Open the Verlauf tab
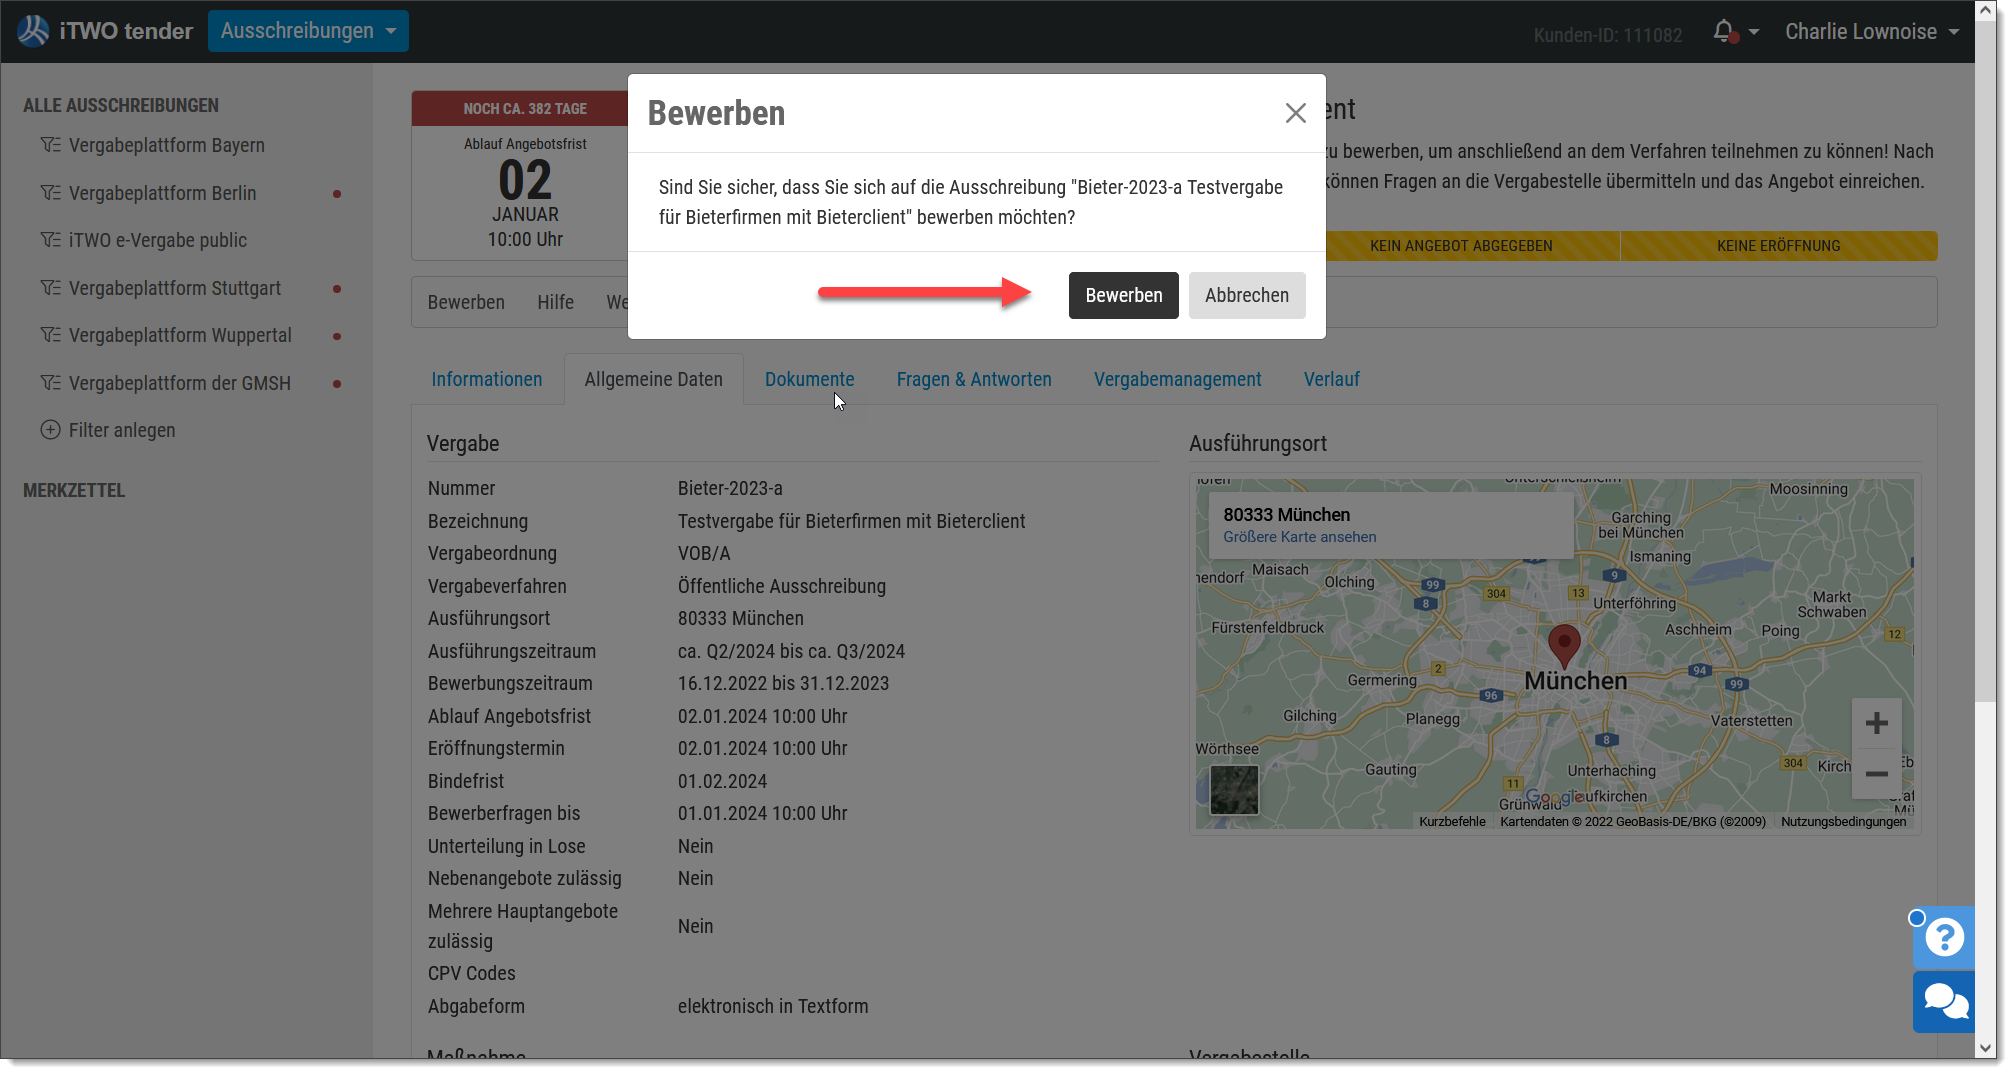 pyautogui.click(x=1331, y=380)
